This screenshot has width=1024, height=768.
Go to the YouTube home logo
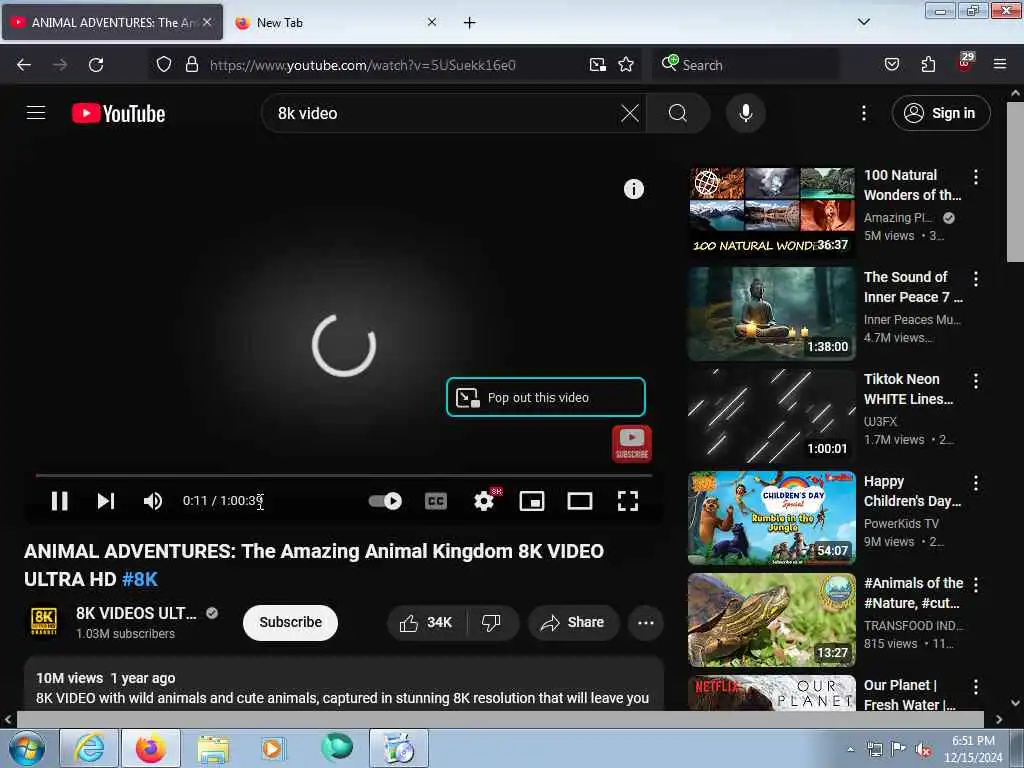pyautogui.click(x=118, y=114)
